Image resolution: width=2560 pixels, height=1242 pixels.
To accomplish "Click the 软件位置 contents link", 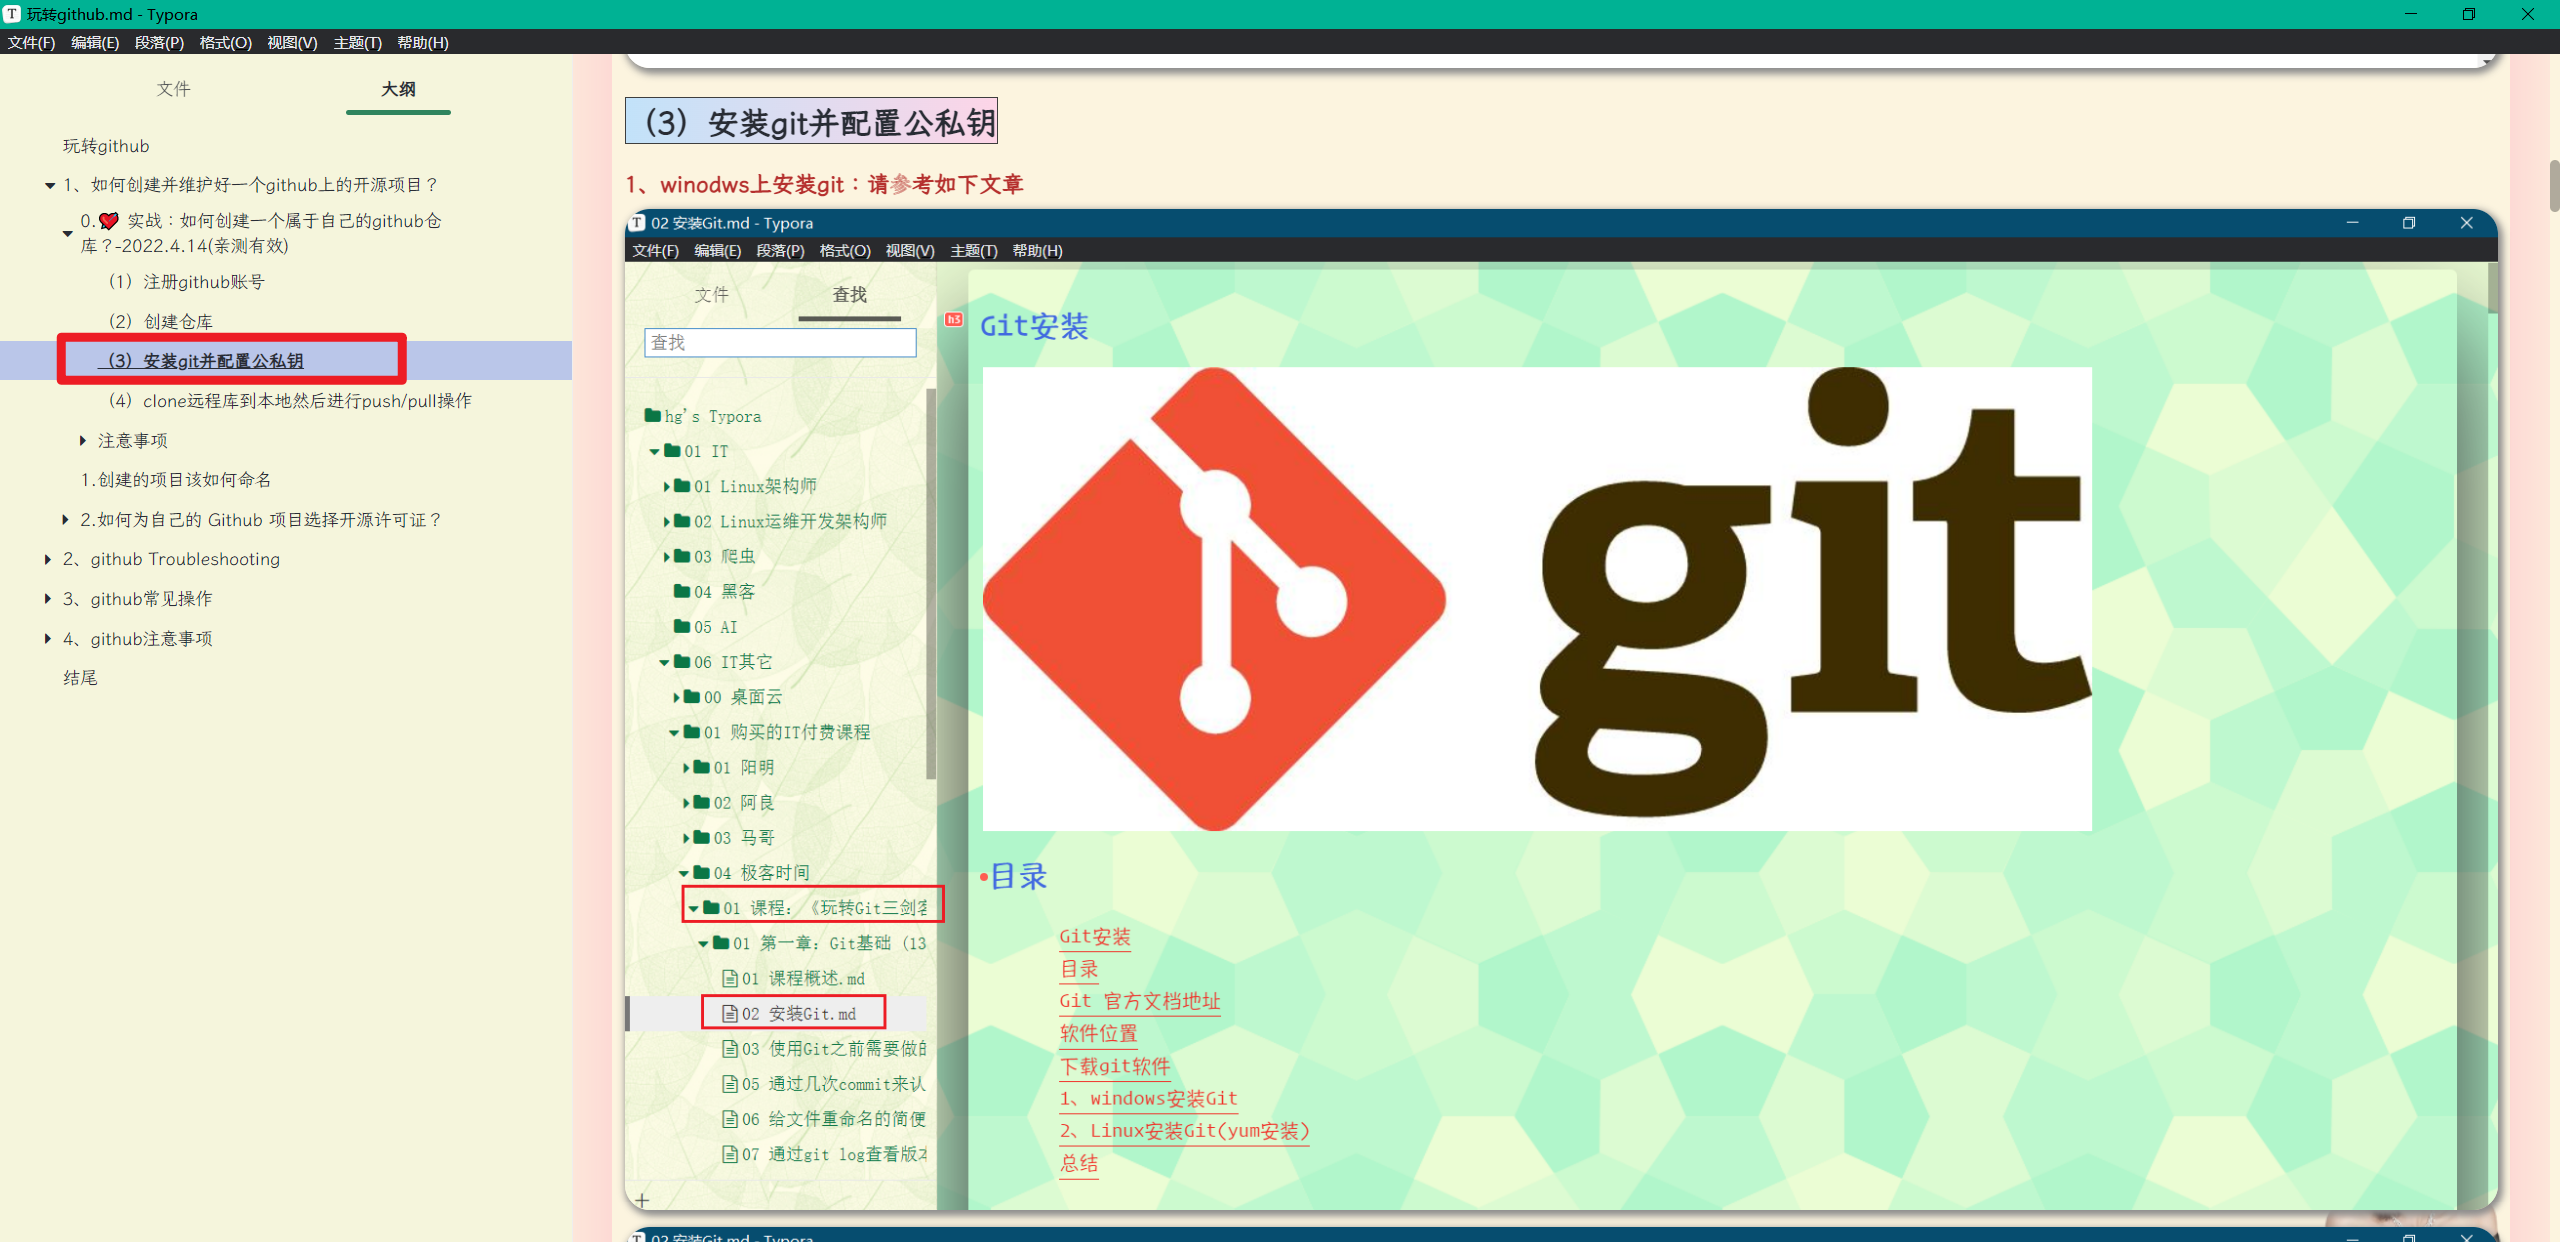I will coord(1098,1033).
